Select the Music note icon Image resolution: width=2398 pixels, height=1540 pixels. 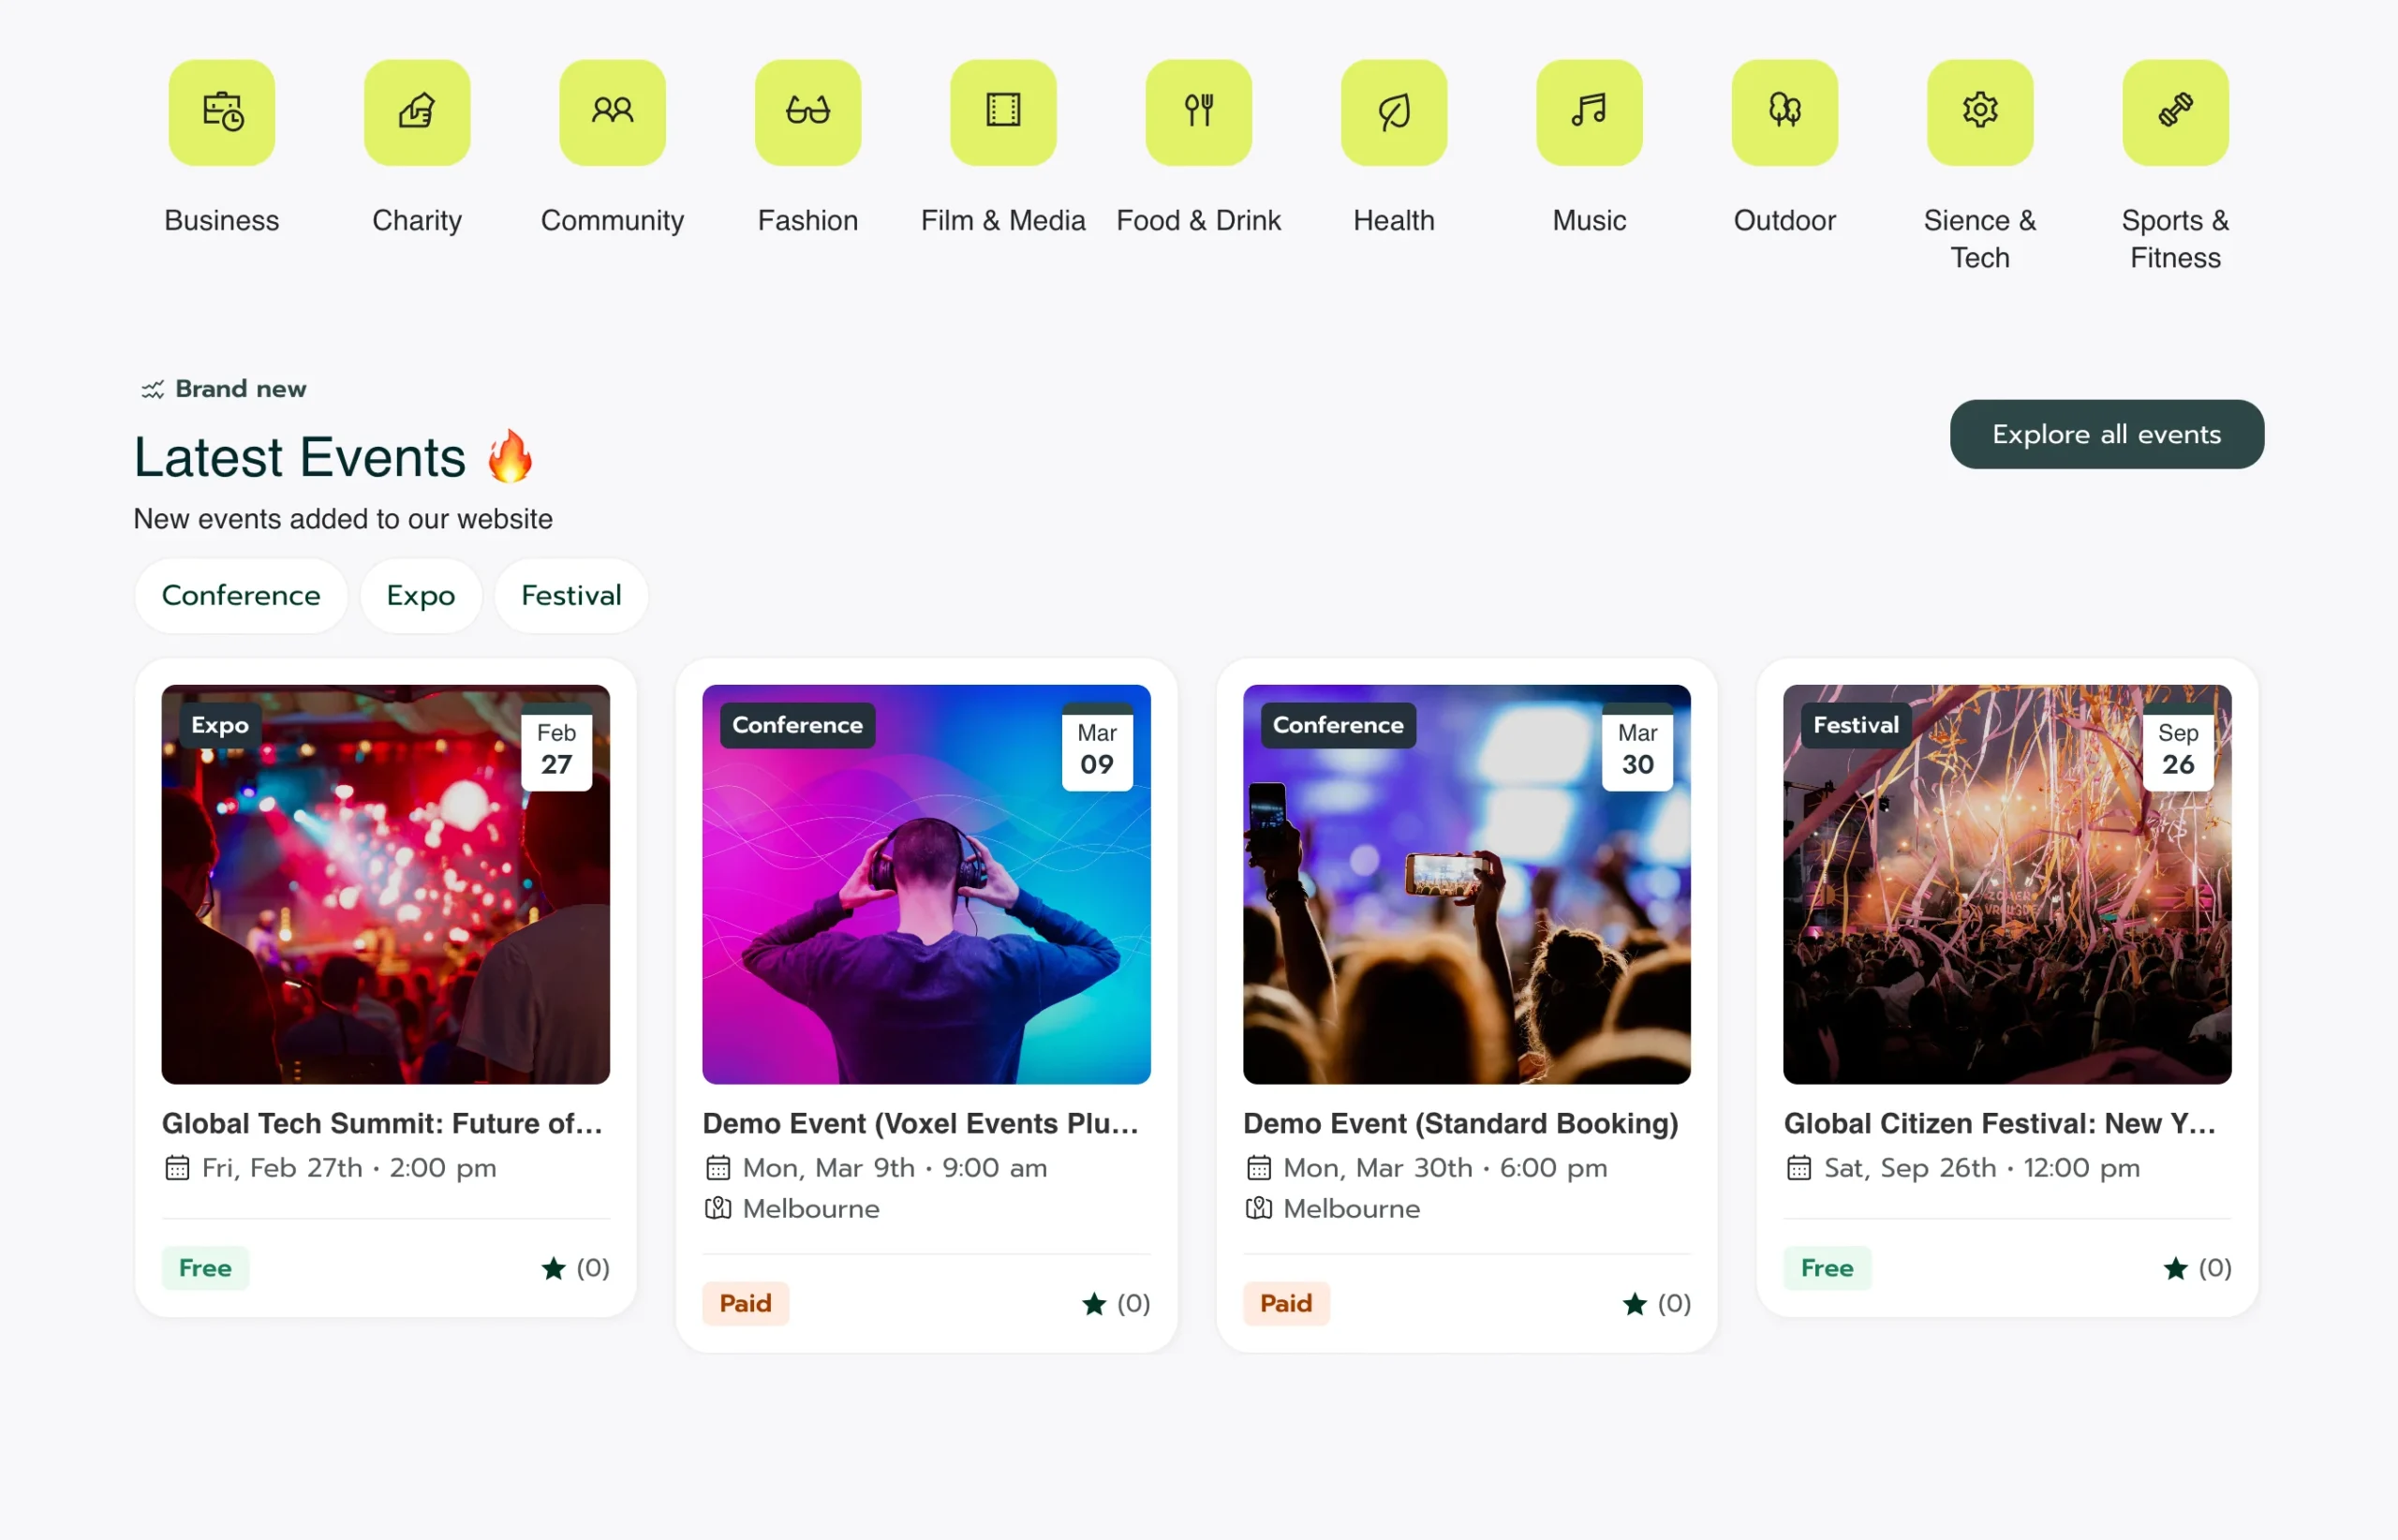(x=1589, y=112)
